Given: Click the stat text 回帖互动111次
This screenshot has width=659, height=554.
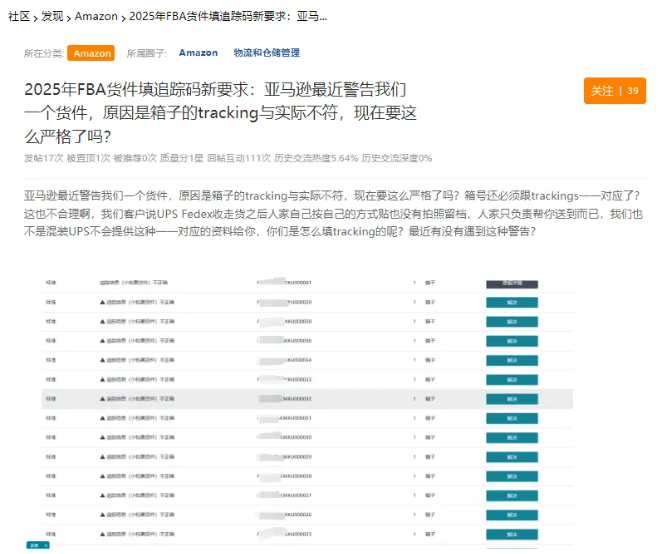Looking at the screenshot, I should pyautogui.click(x=239, y=158).
